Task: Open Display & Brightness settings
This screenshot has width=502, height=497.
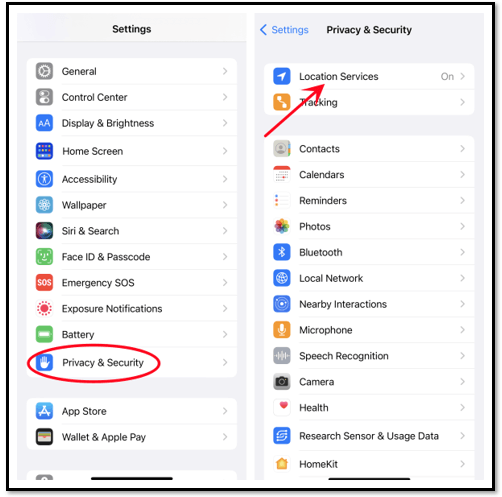Action: coord(132,123)
